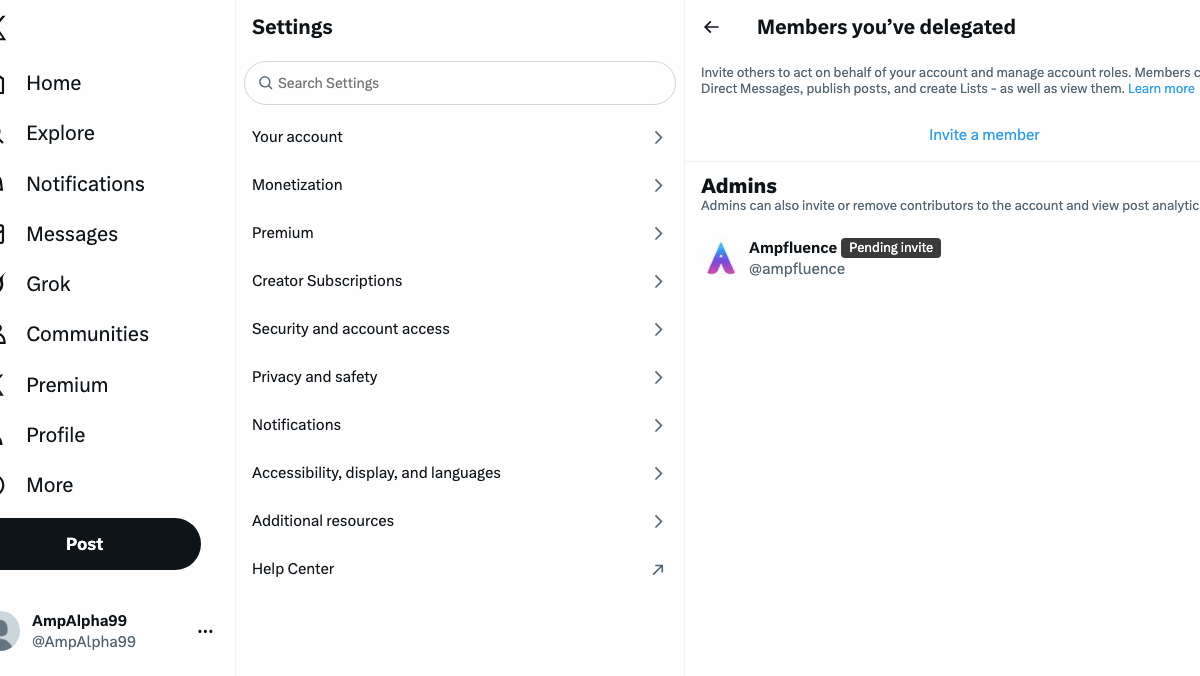Click the Ampfluence logo avatar
The height and width of the screenshot is (676, 1200).
pyautogui.click(x=721, y=258)
